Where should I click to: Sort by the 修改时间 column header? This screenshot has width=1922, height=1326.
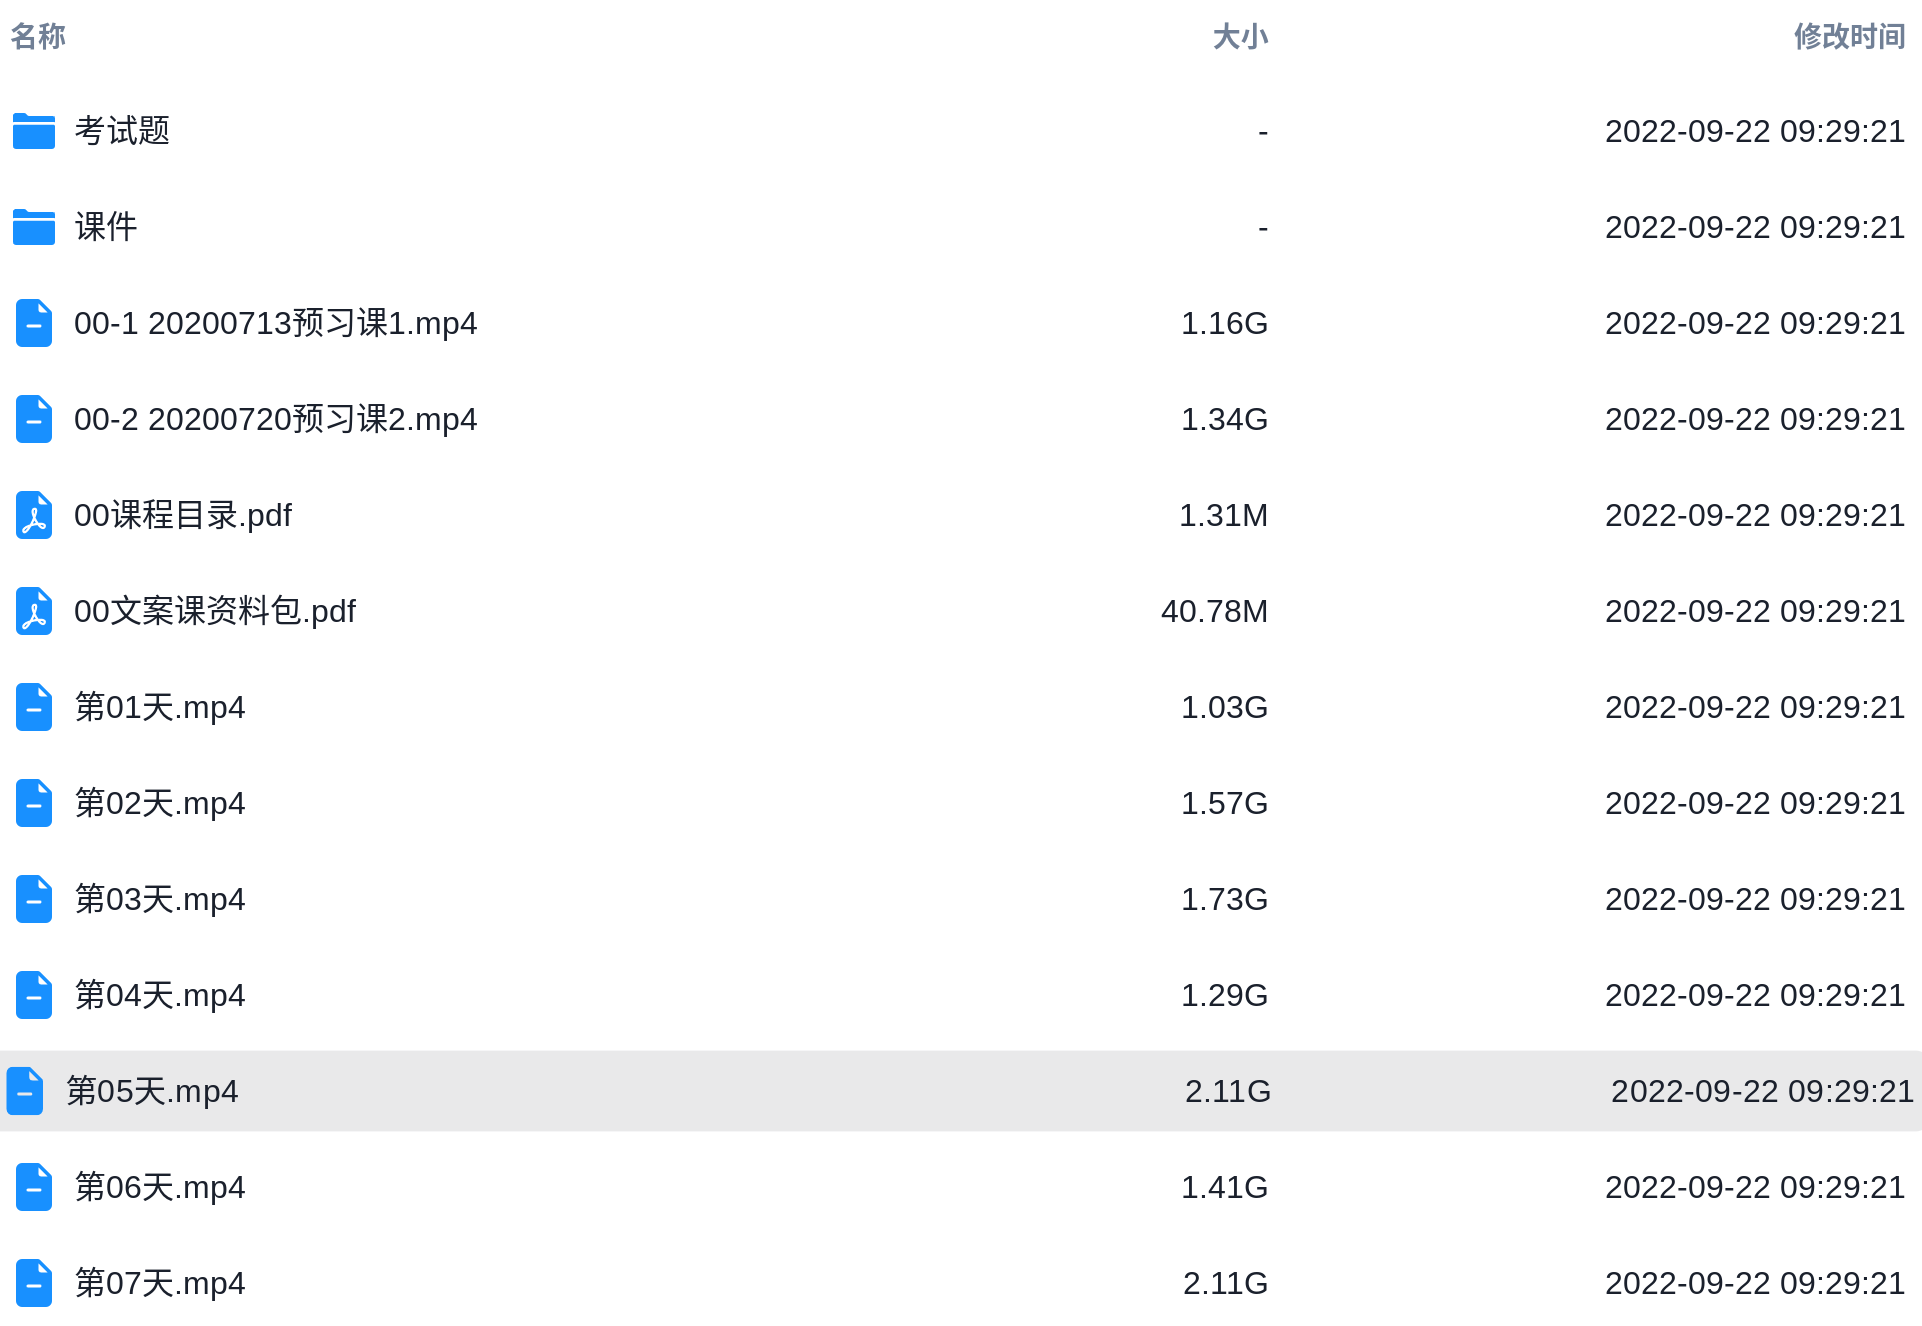tap(1849, 37)
